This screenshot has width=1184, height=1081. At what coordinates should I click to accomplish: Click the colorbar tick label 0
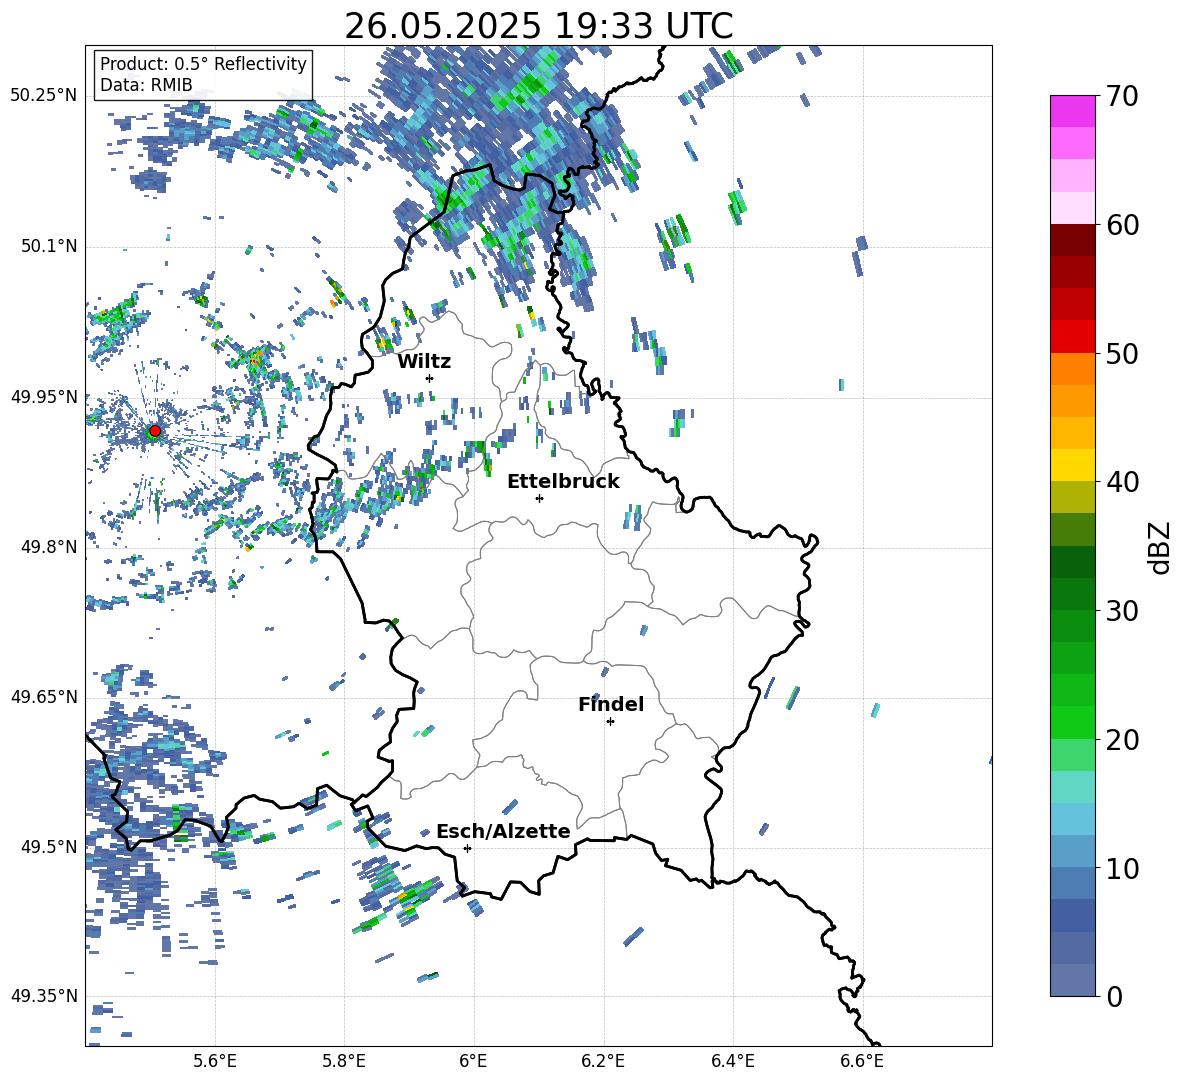1115,997
